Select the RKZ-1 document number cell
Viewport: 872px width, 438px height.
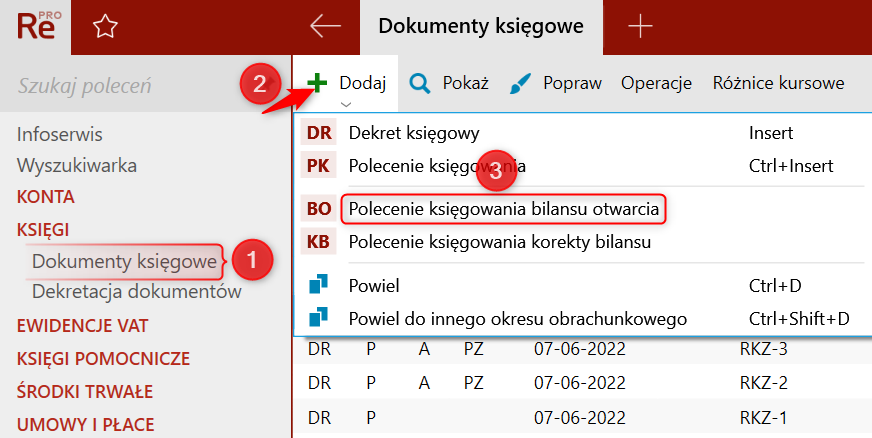click(763, 417)
